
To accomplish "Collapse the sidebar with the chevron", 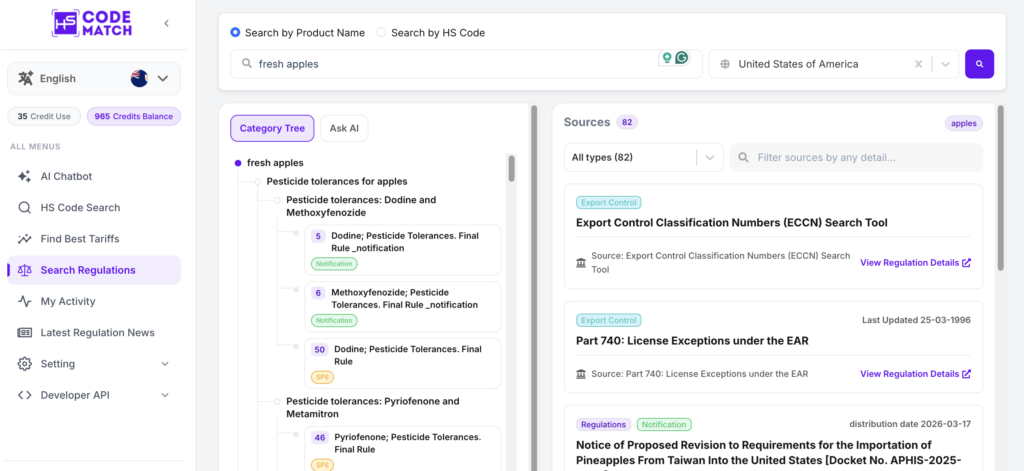I will [167, 24].
